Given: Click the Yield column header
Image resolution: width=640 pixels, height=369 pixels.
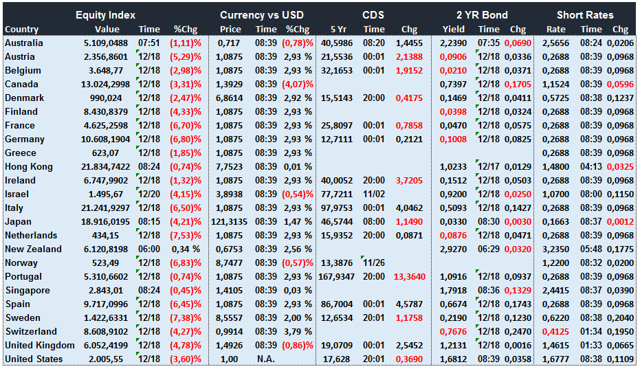Looking at the screenshot, I should click(453, 29).
